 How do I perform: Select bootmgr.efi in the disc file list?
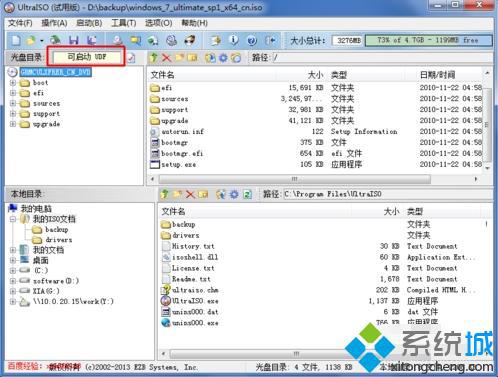click(182, 153)
